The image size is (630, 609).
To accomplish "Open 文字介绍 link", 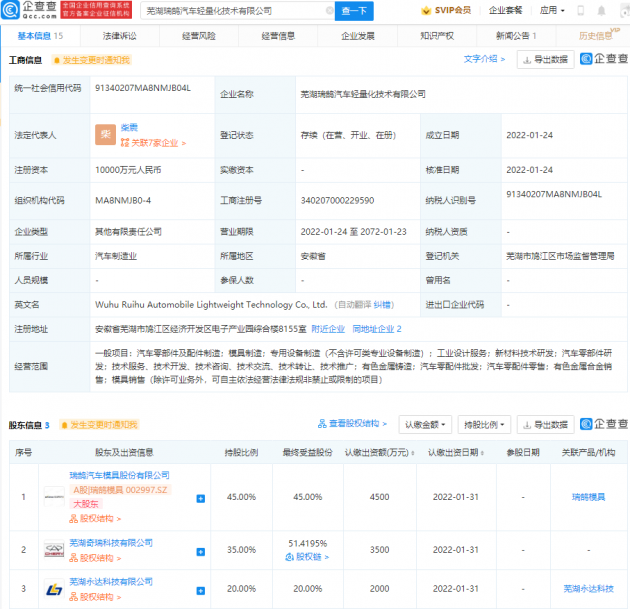I will point(484,59).
